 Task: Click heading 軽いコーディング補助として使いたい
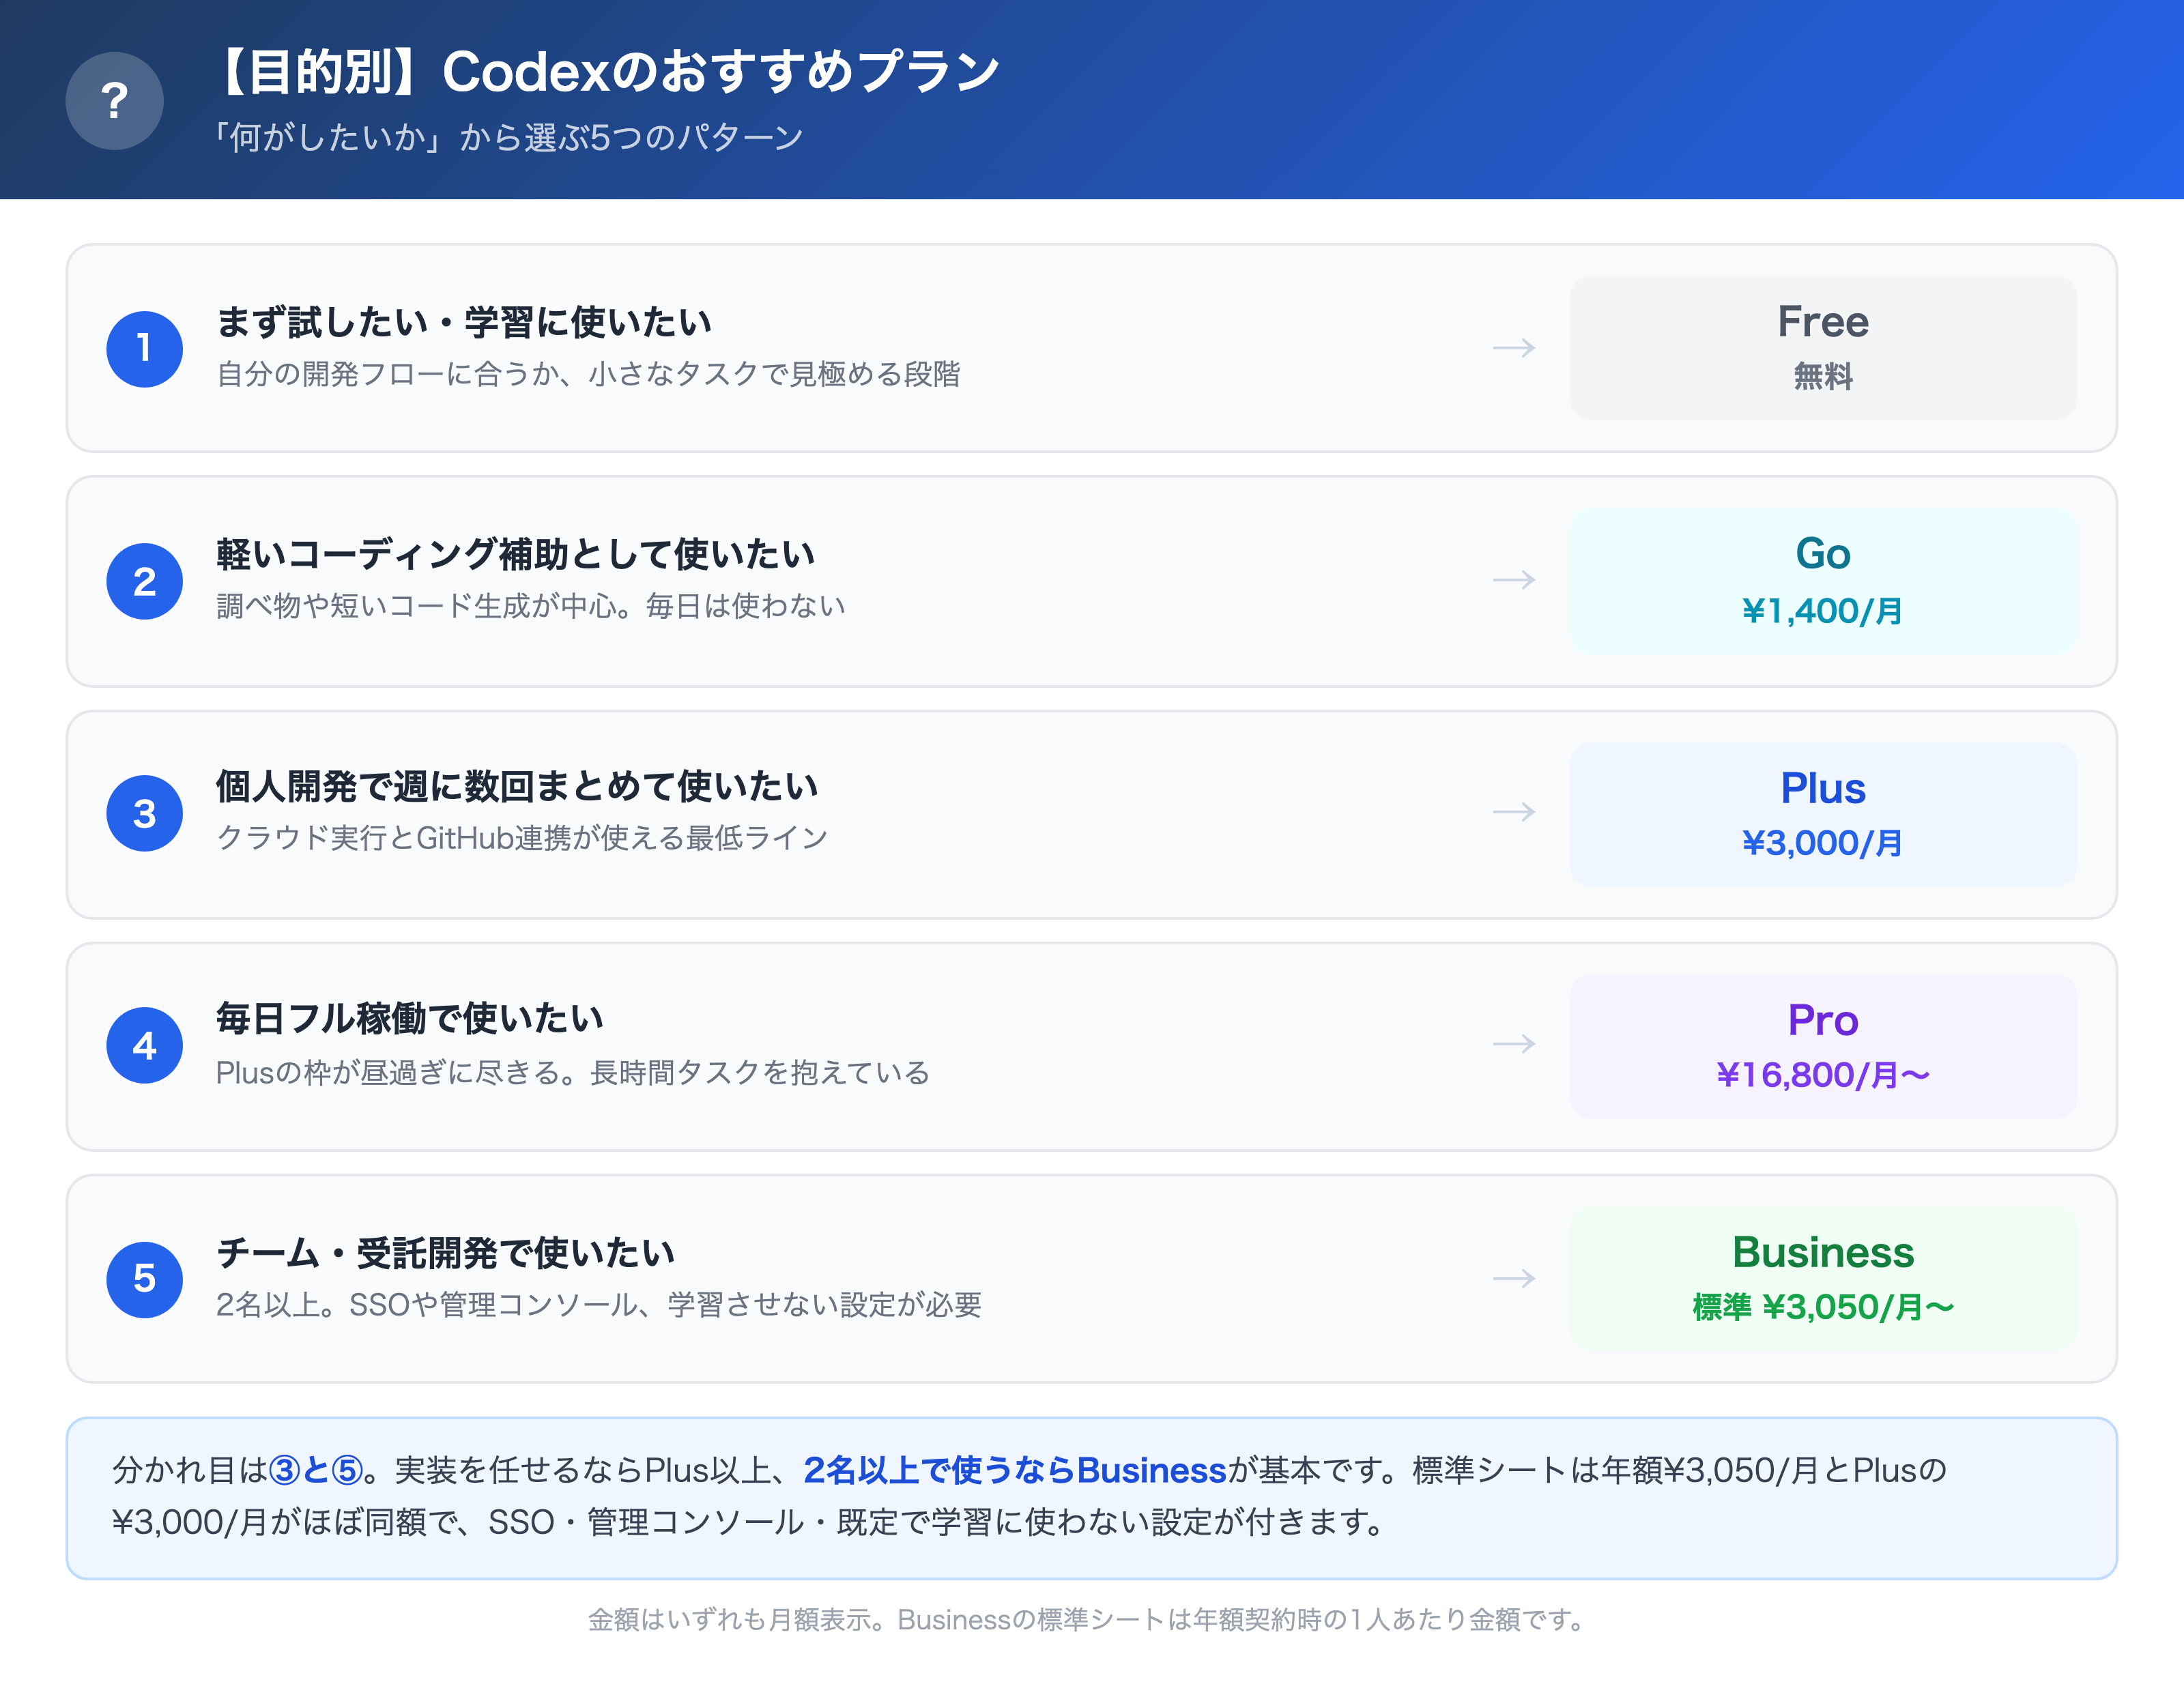[516, 554]
